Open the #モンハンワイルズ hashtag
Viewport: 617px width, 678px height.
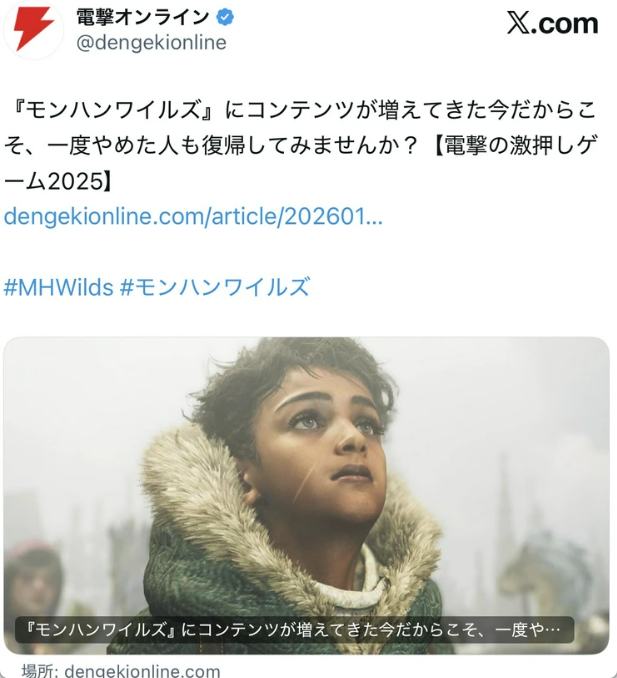point(215,287)
